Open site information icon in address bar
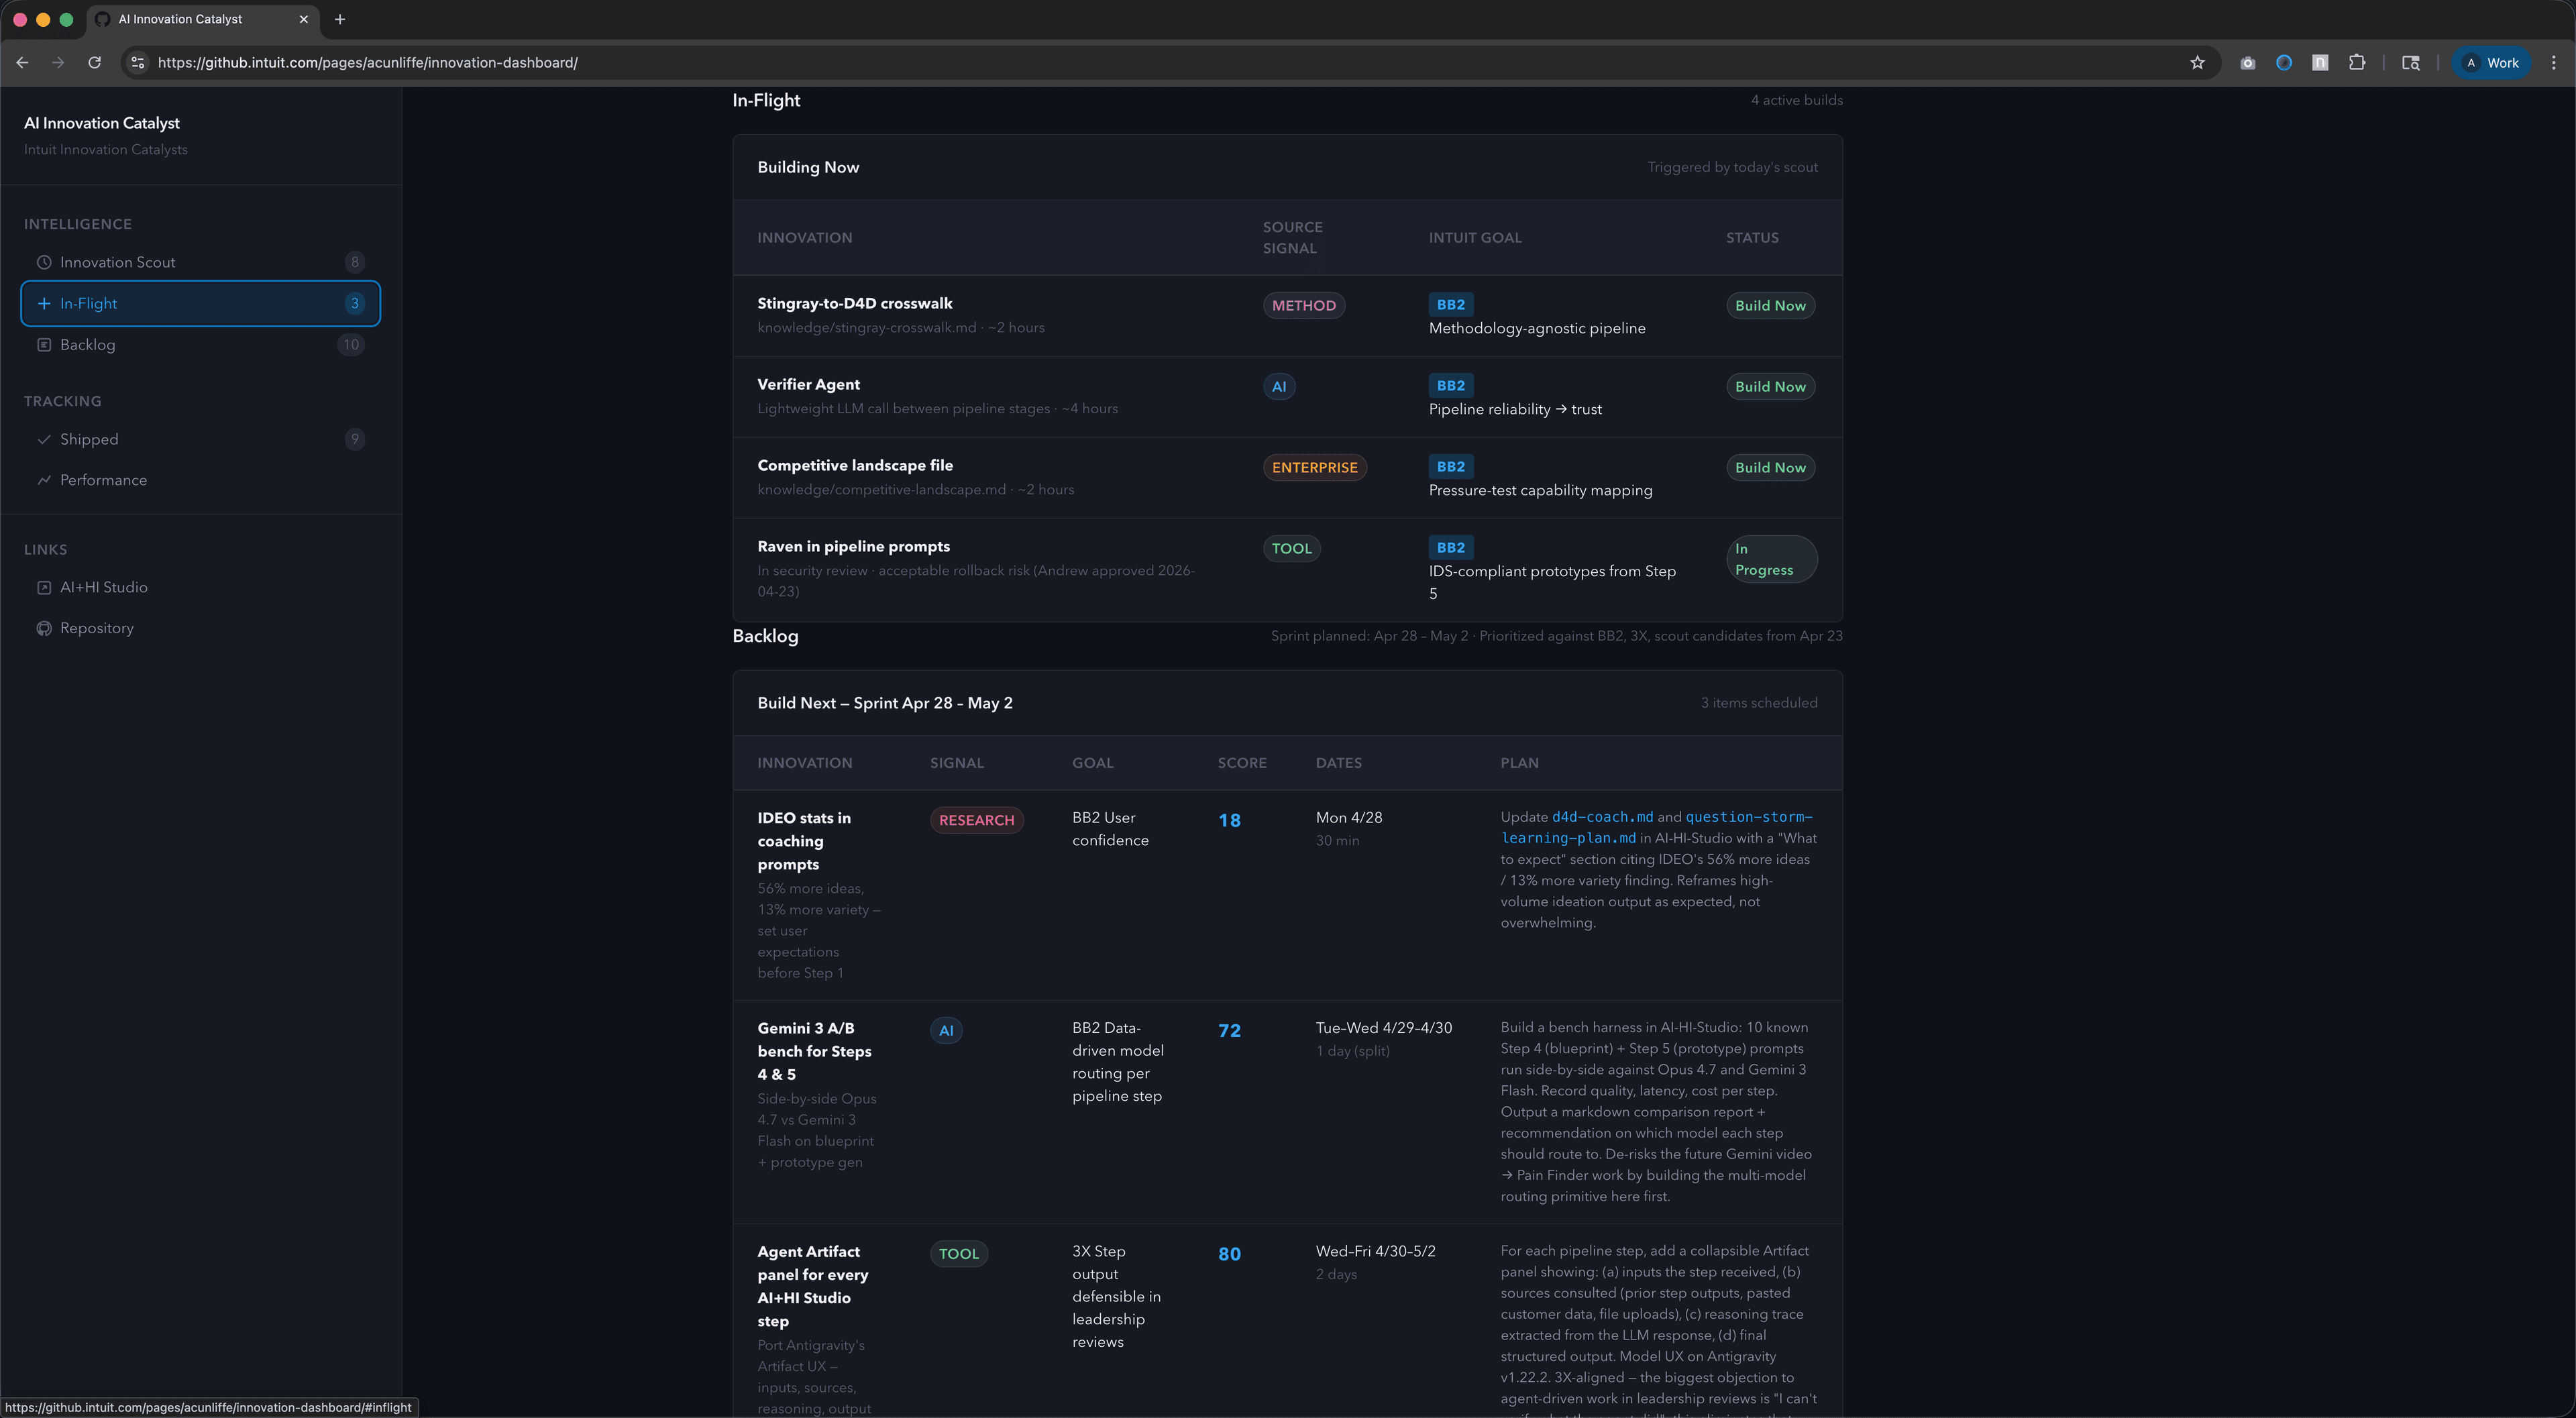 coord(138,62)
